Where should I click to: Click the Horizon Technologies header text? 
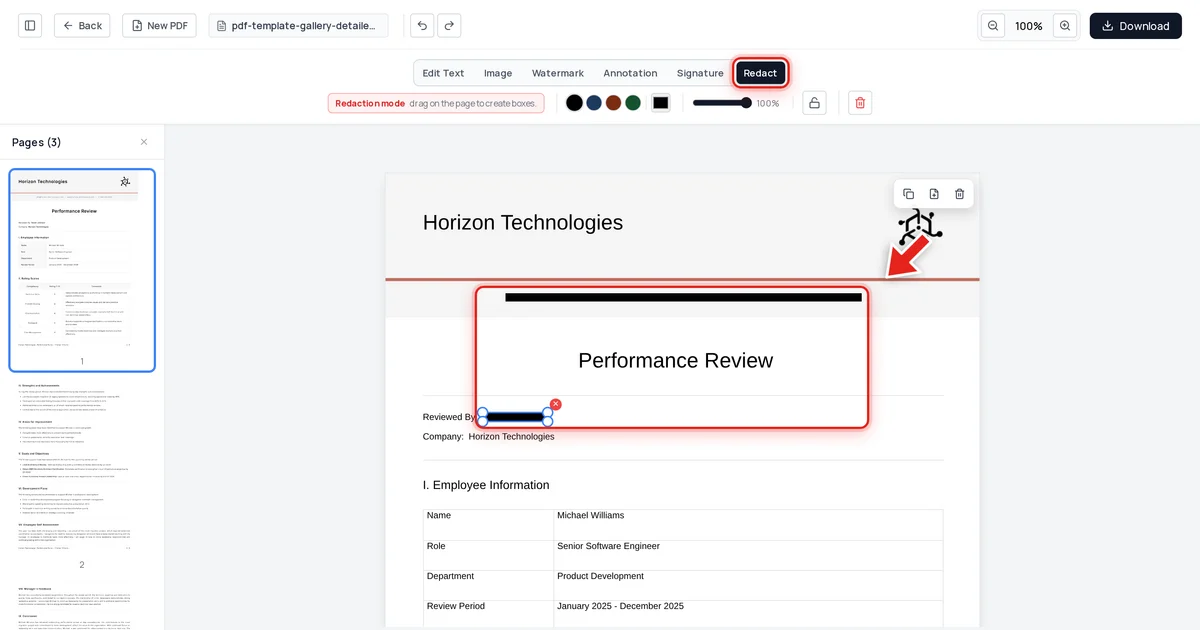523,222
